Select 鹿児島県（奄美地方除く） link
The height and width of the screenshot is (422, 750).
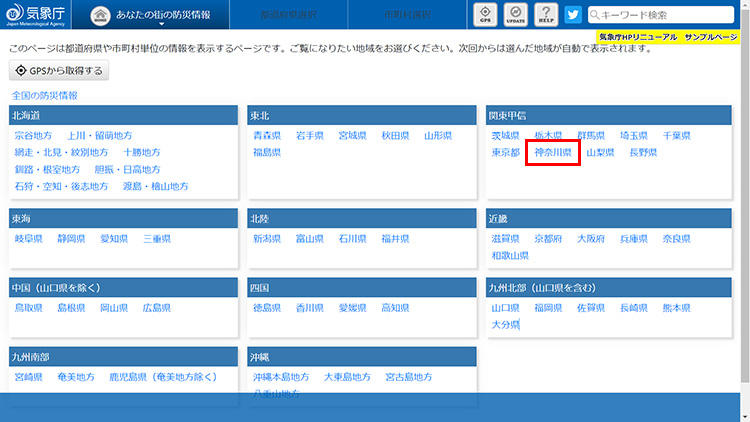click(163, 377)
